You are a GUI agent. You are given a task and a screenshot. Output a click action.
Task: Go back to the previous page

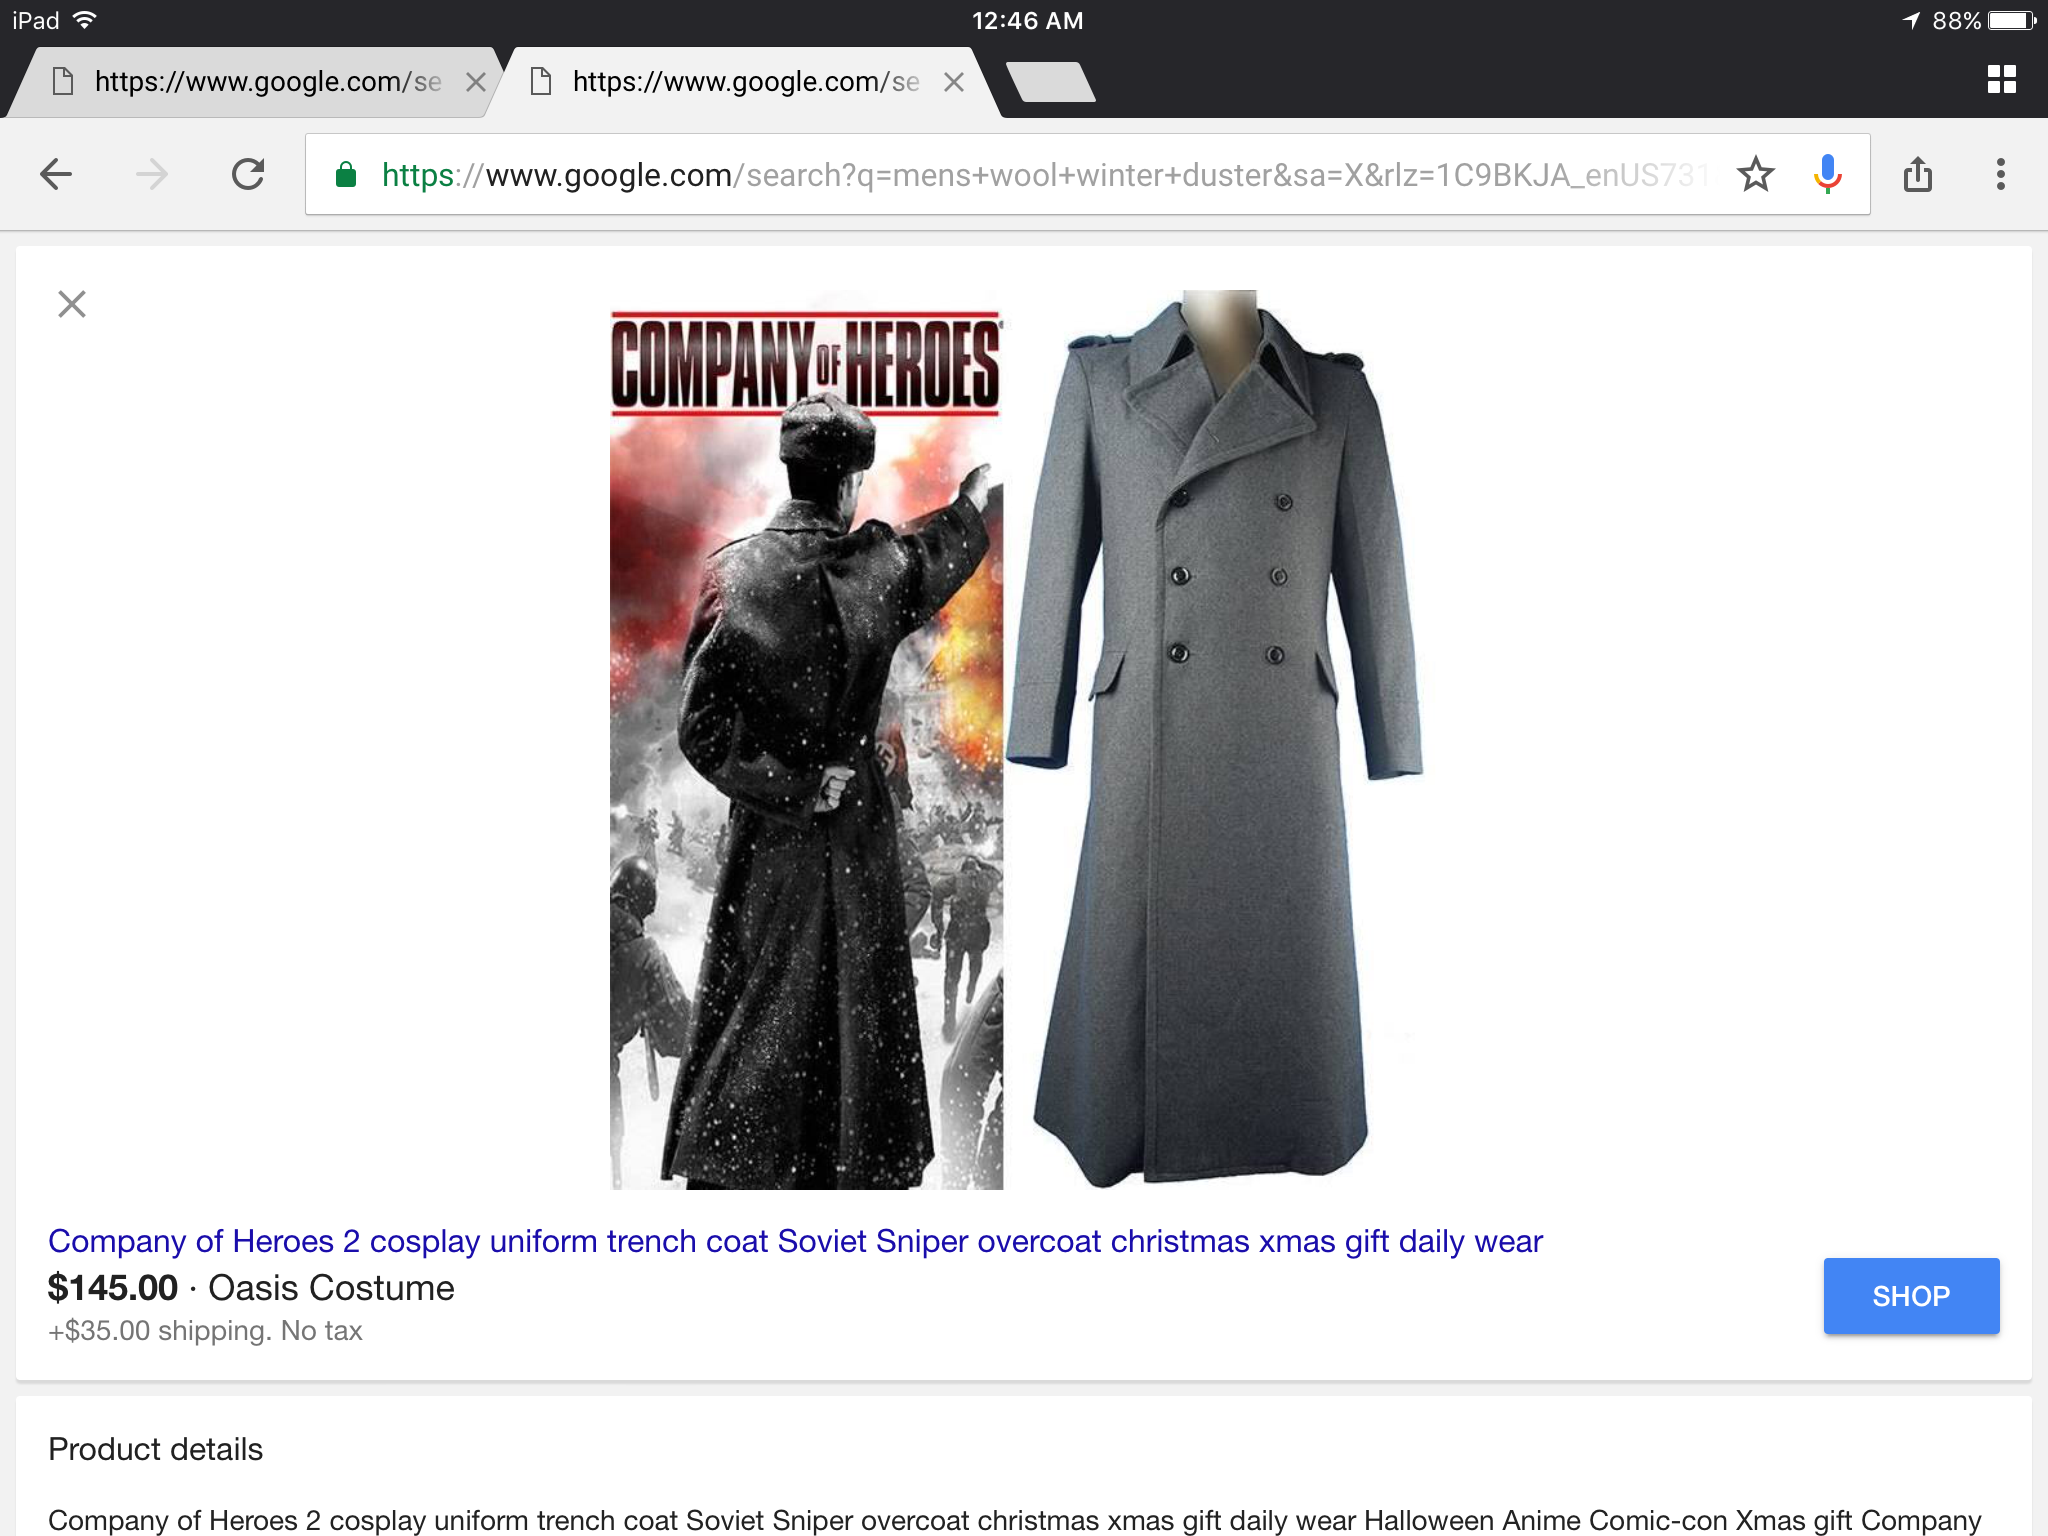pos(56,175)
